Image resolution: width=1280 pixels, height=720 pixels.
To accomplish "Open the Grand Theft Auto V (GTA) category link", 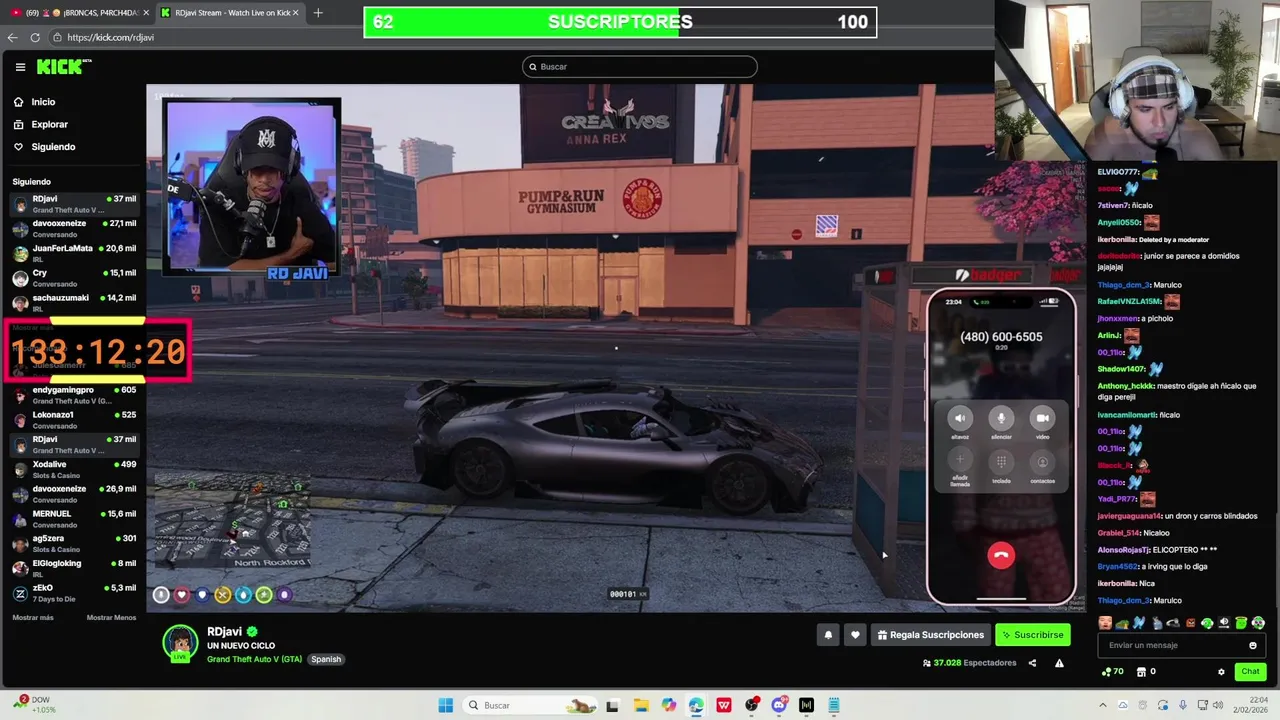I will [x=254, y=659].
